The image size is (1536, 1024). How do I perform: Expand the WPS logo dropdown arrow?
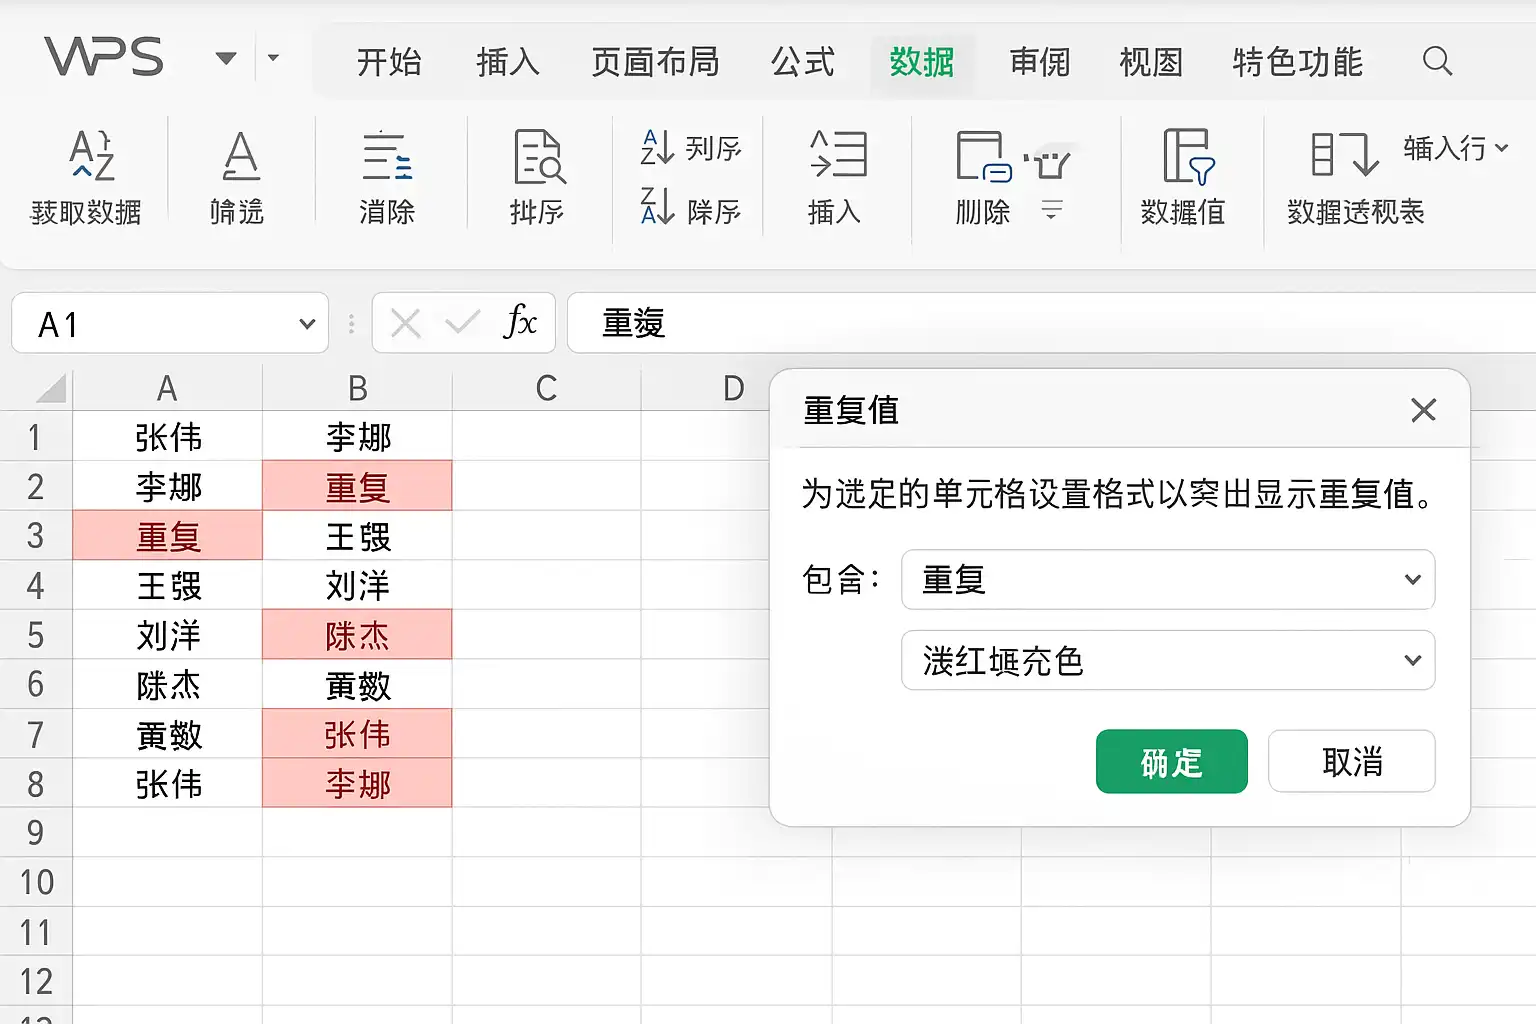coord(227,59)
